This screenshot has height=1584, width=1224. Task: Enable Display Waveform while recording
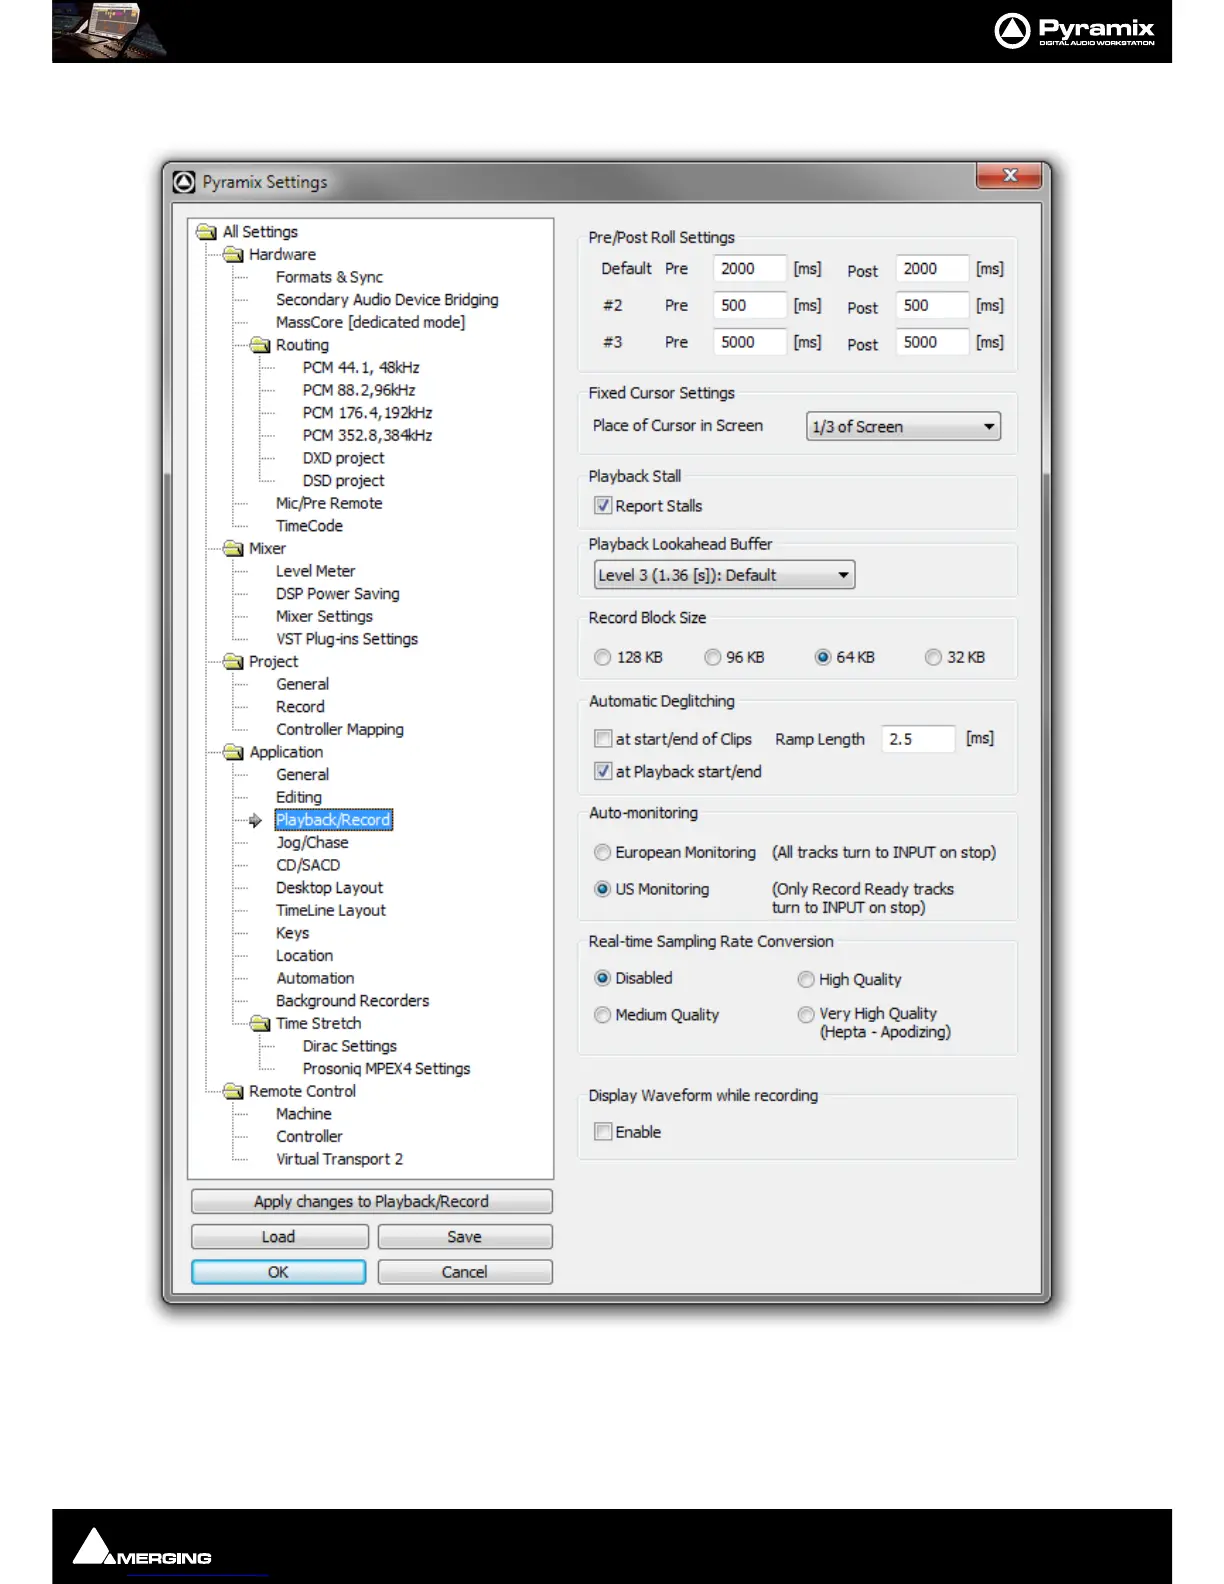click(603, 1132)
